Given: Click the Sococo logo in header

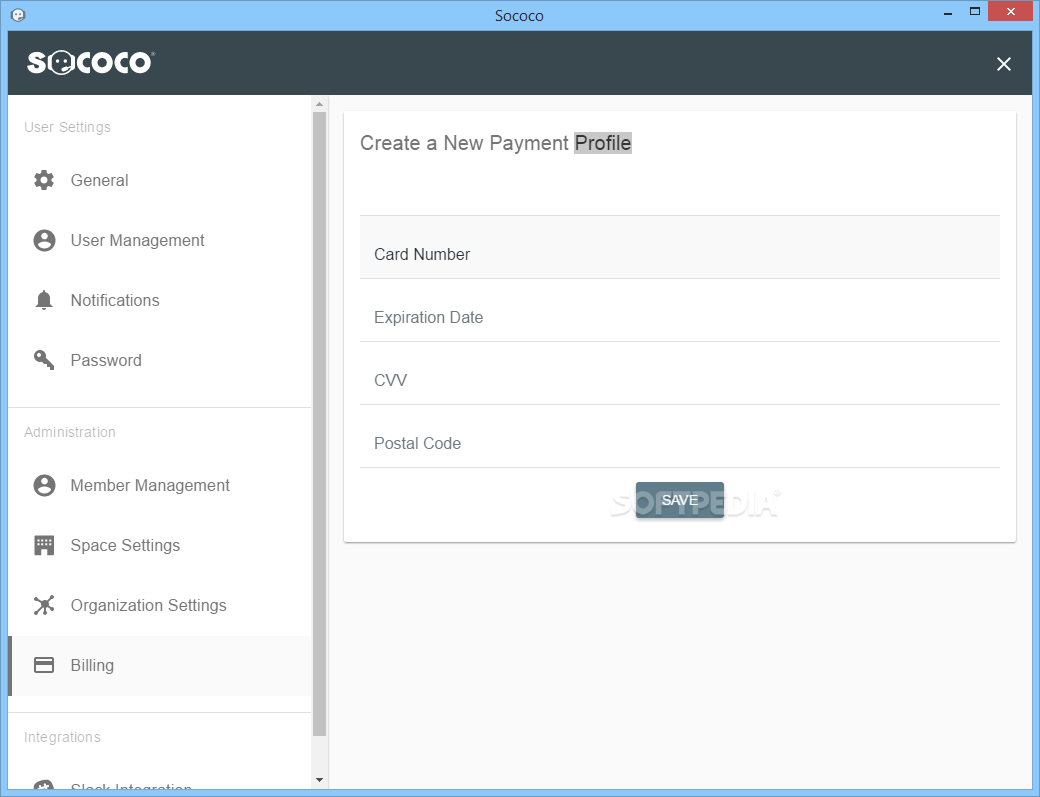Looking at the screenshot, I should click(x=90, y=62).
